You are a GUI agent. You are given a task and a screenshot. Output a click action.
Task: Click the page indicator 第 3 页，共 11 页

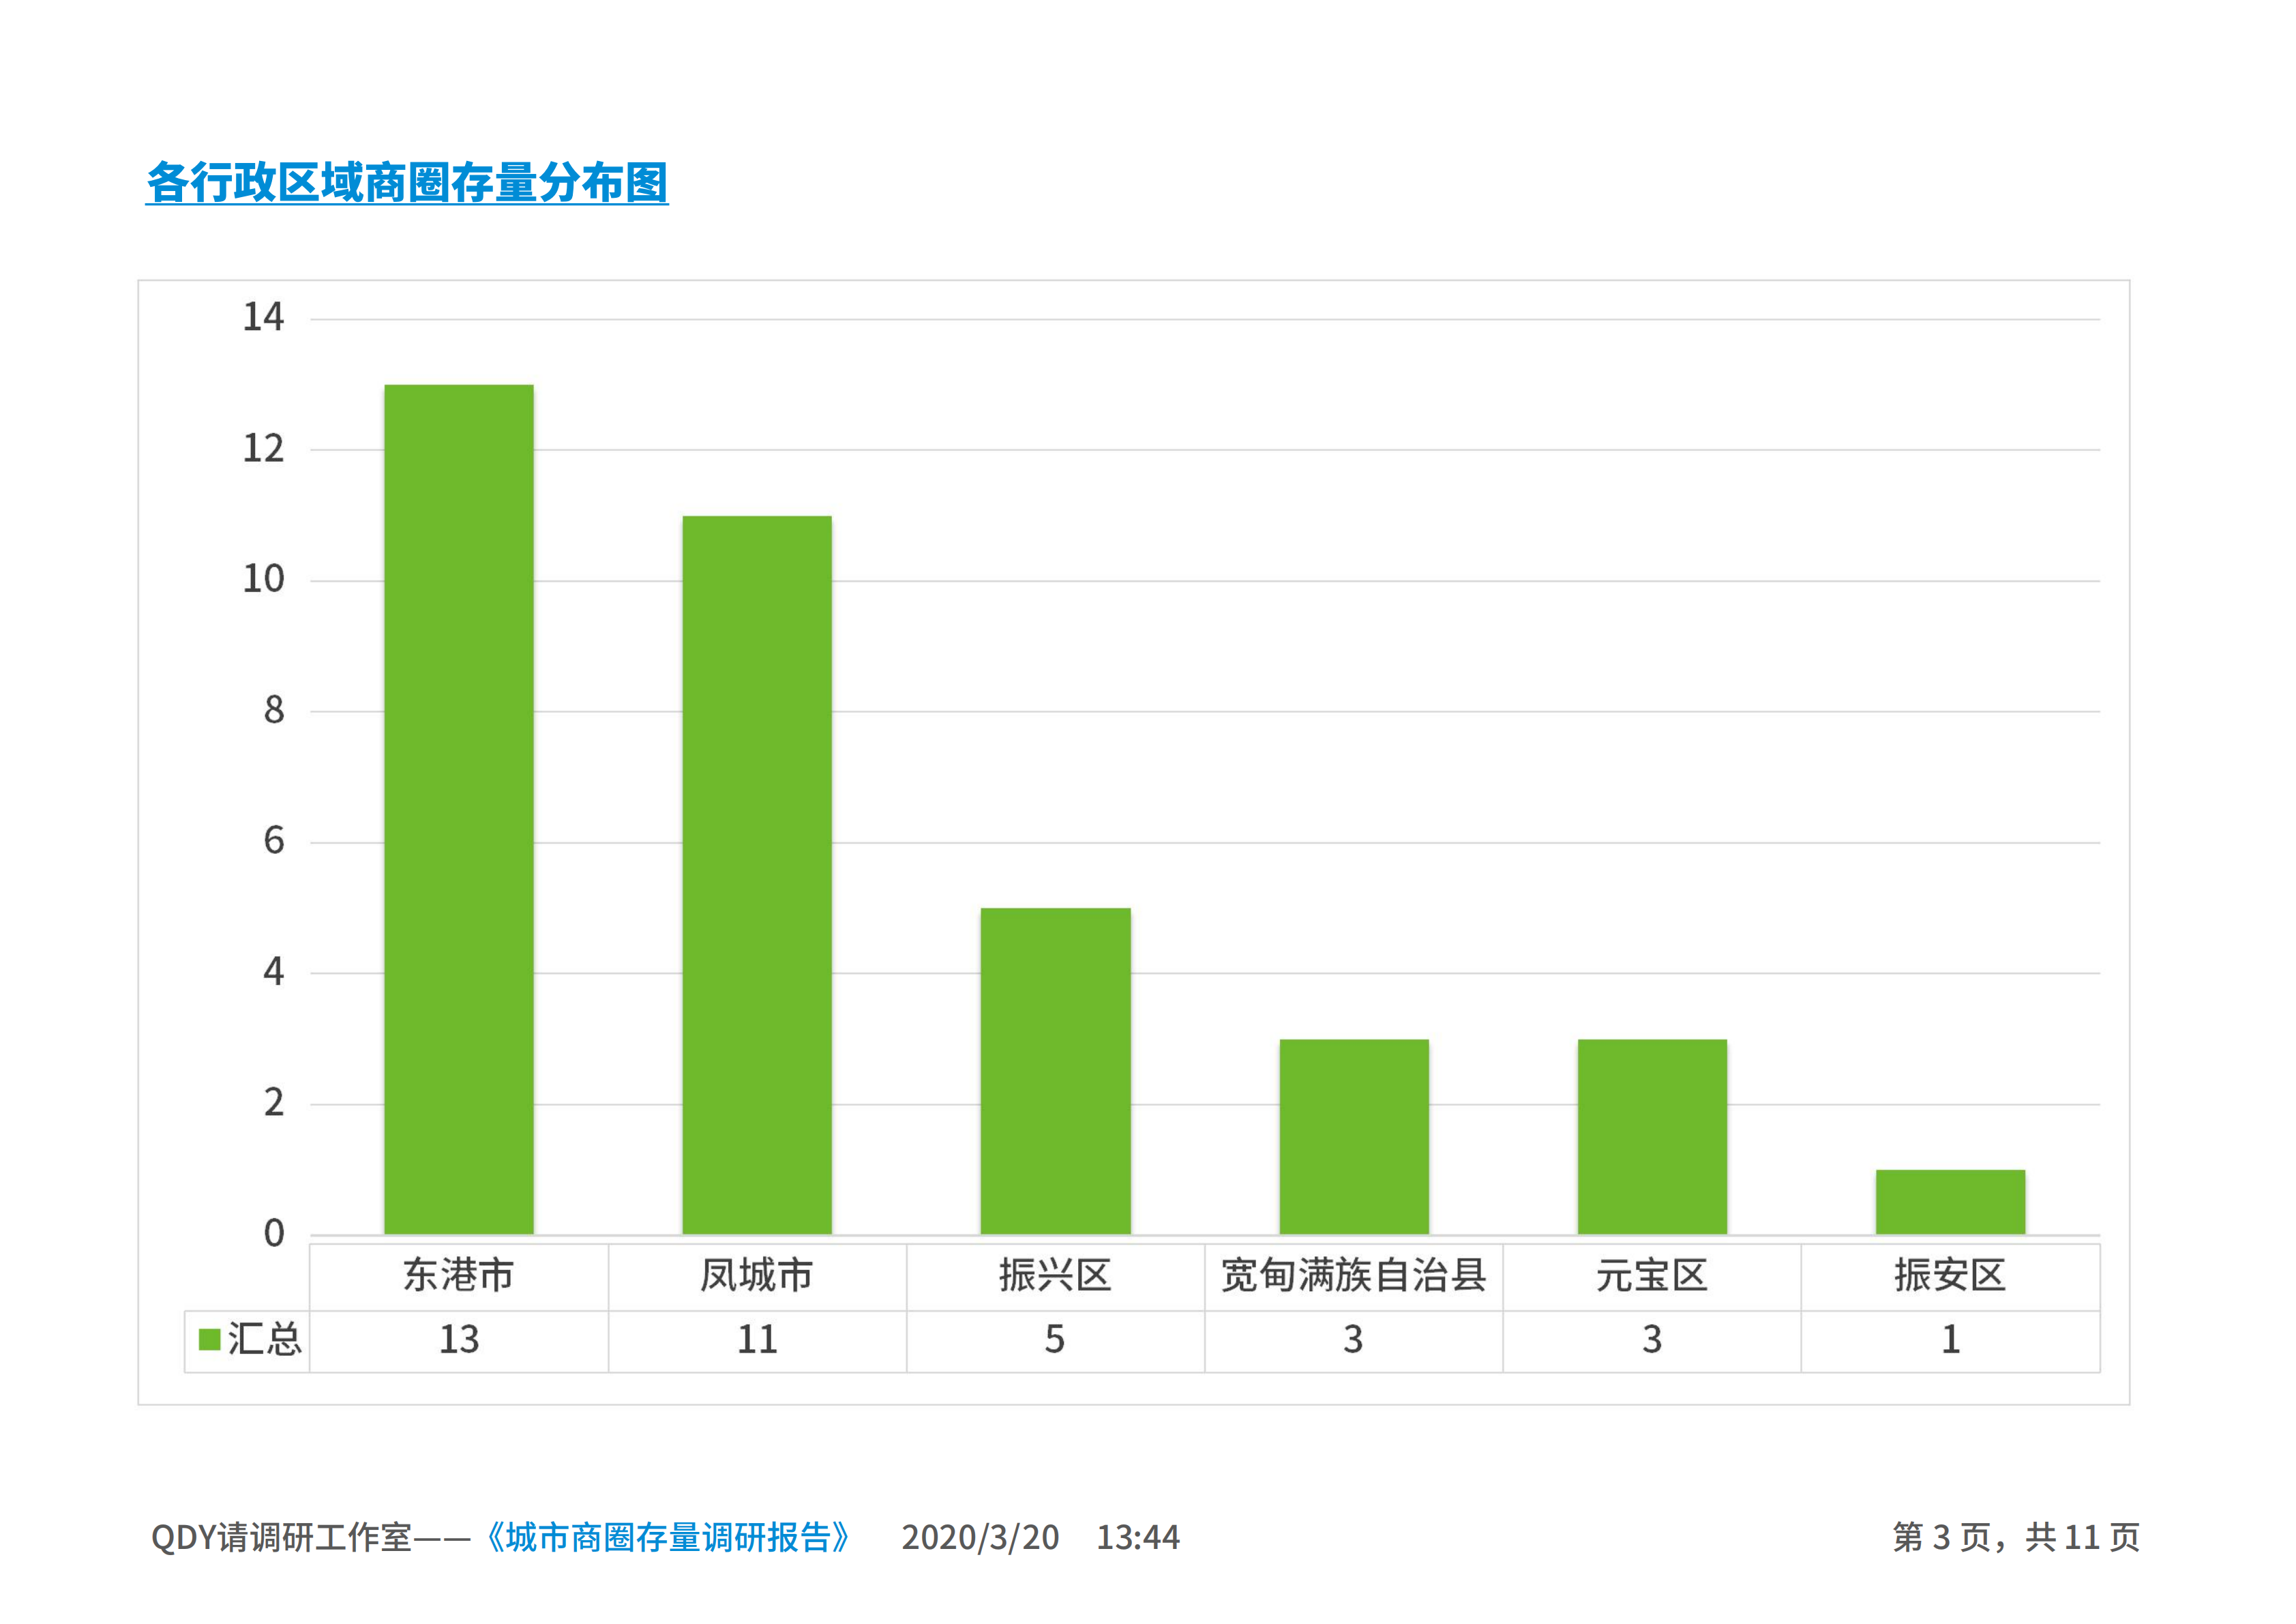pos(2015,1537)
